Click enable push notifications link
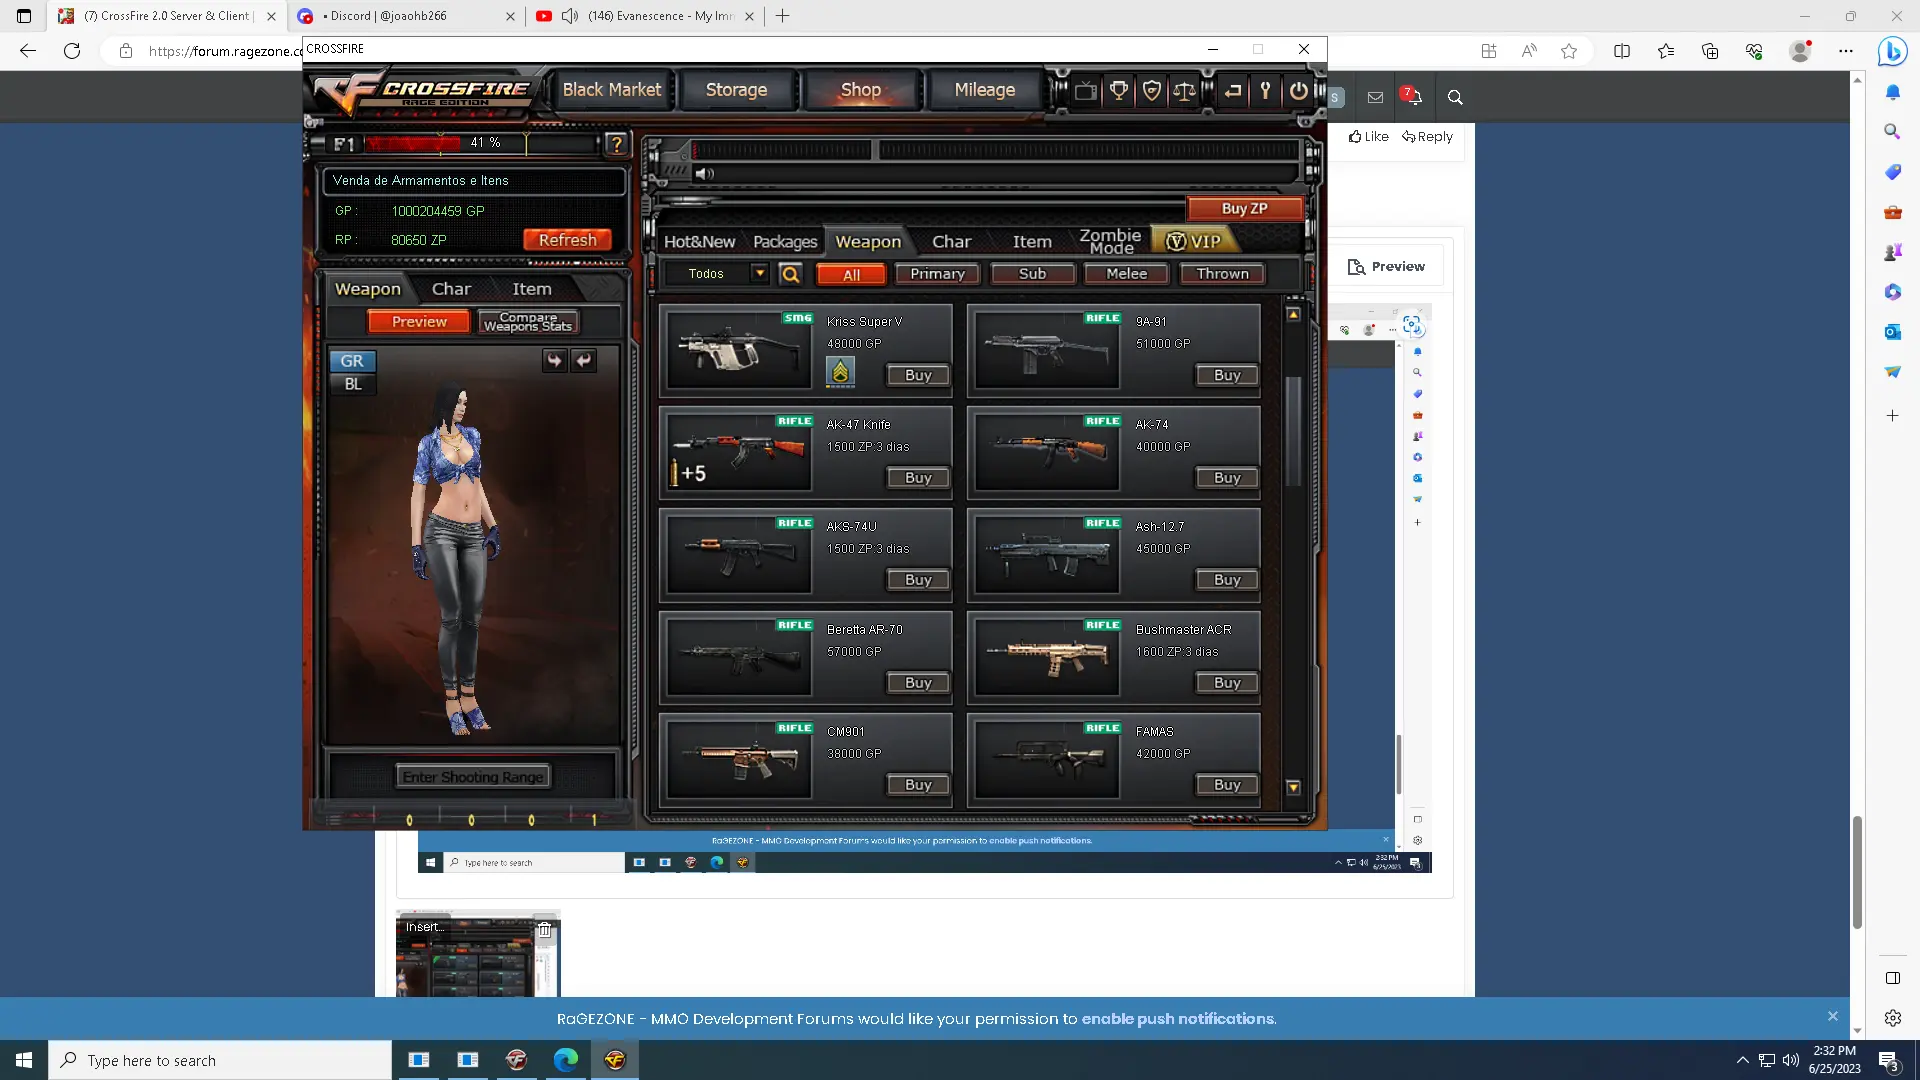The height and width of the screenshot is (1080, 1920). point(1178,1019)
